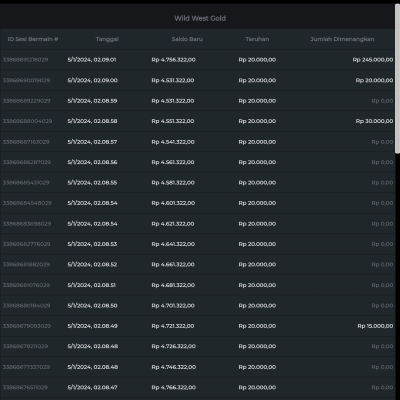Click the Saldo Baru column header

[187, 39]
